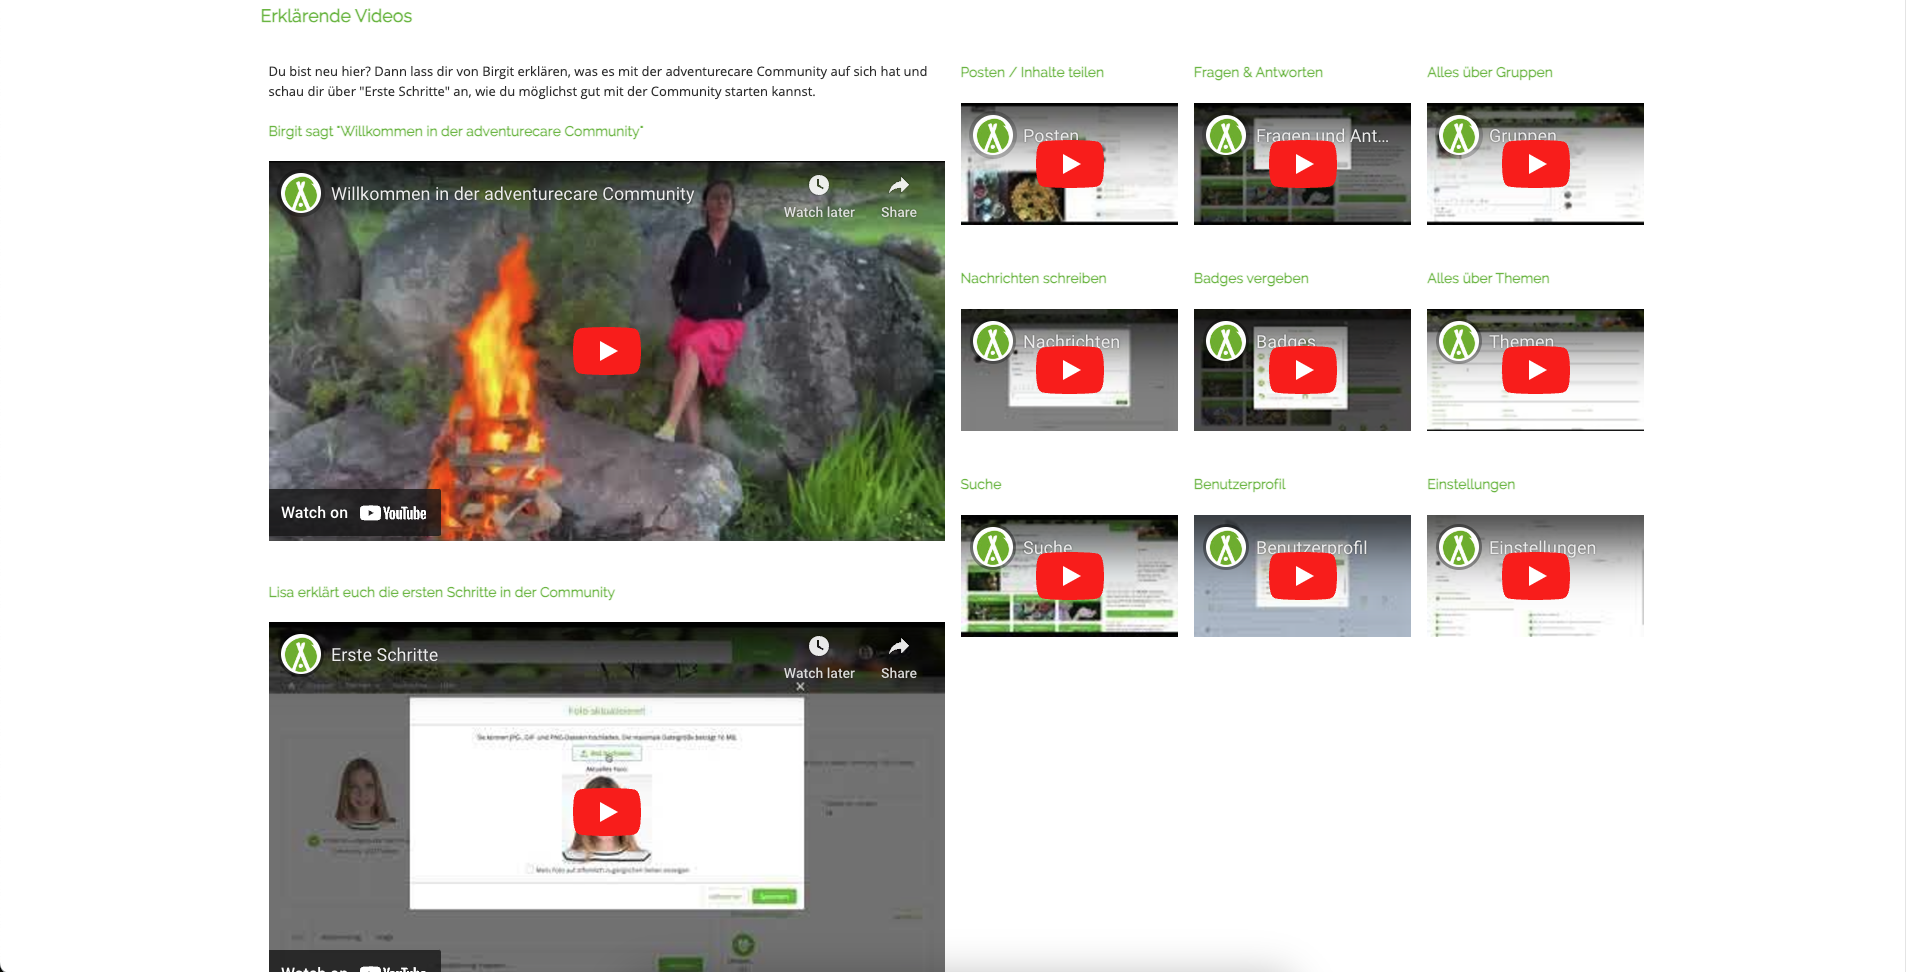
Task: Click Watch later icon on Erste Schritte video
Action: [x=818, y=647]
